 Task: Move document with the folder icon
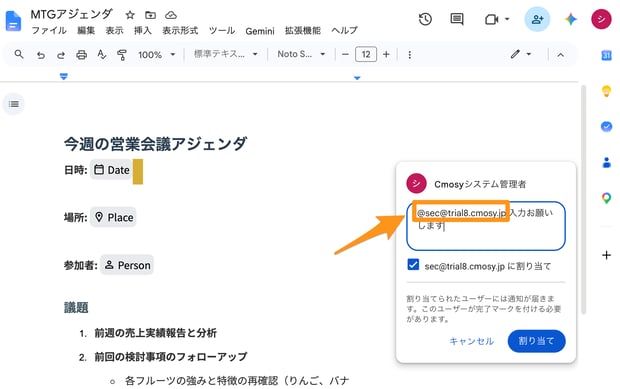(150, 15)
